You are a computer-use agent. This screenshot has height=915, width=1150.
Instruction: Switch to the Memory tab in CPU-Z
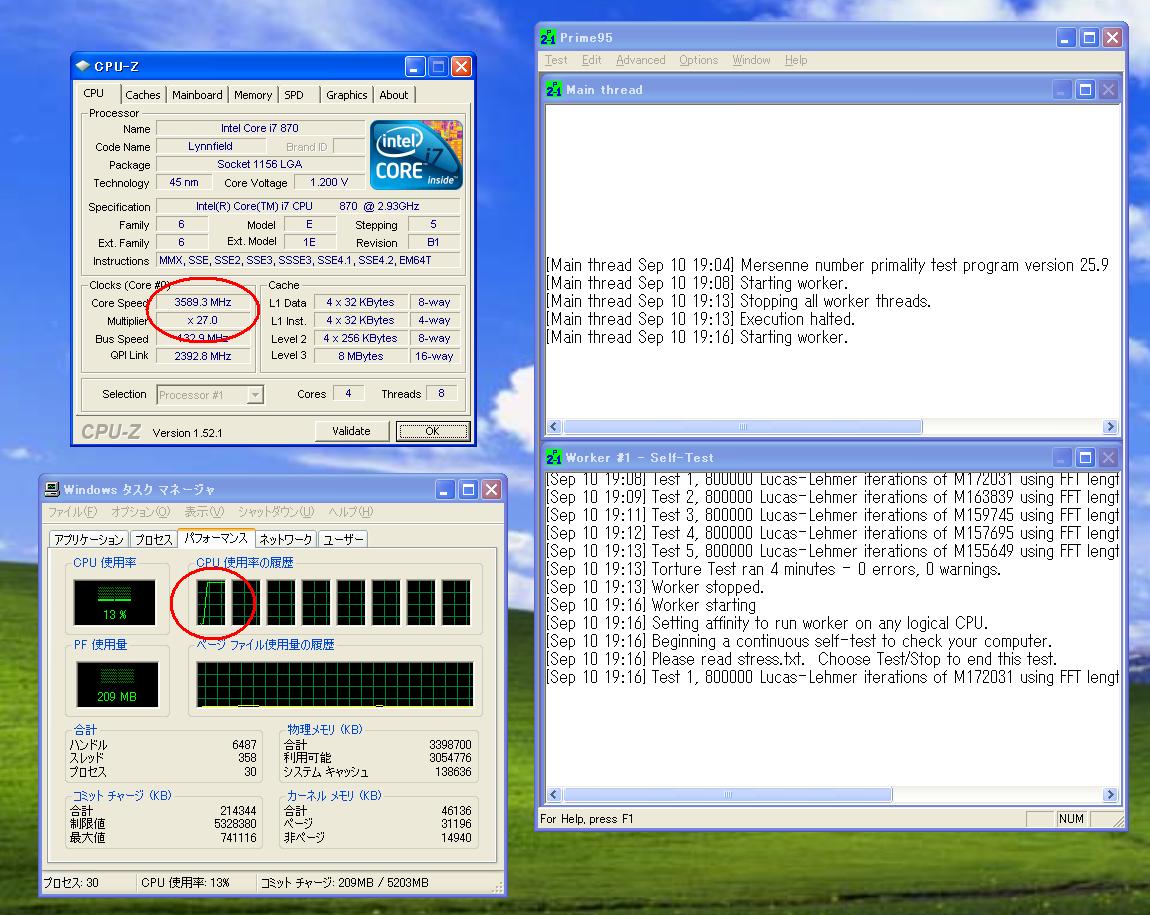click(x=253, y=95)
